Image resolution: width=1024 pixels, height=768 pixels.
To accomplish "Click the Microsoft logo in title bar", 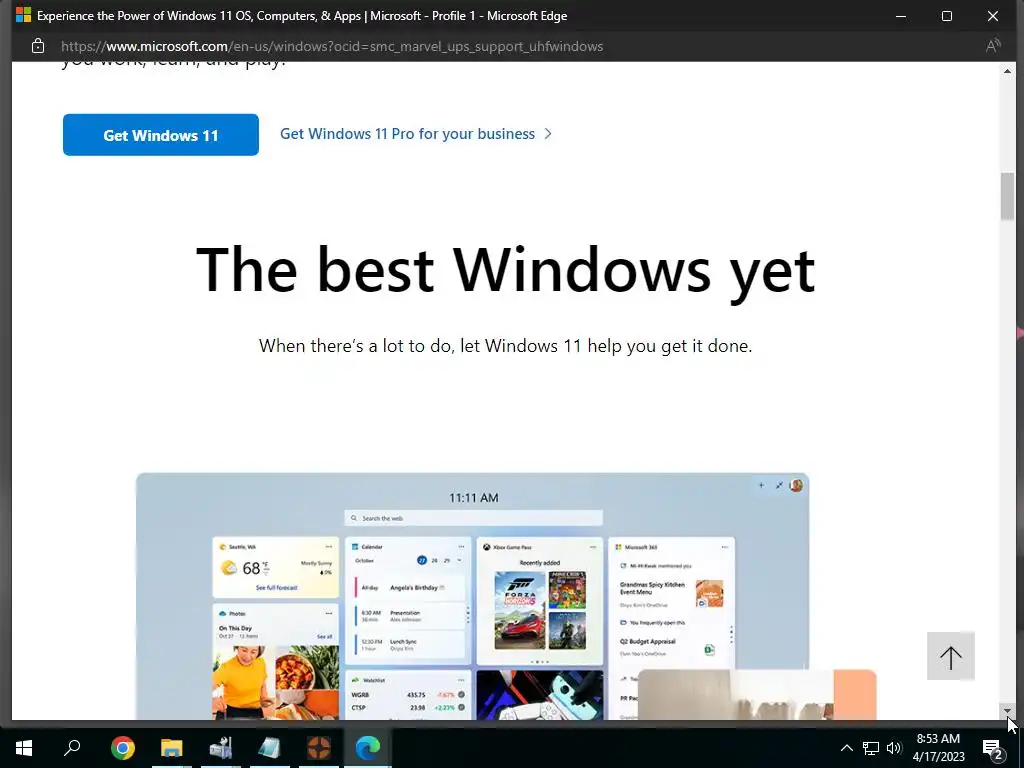I will pos(24,15).
